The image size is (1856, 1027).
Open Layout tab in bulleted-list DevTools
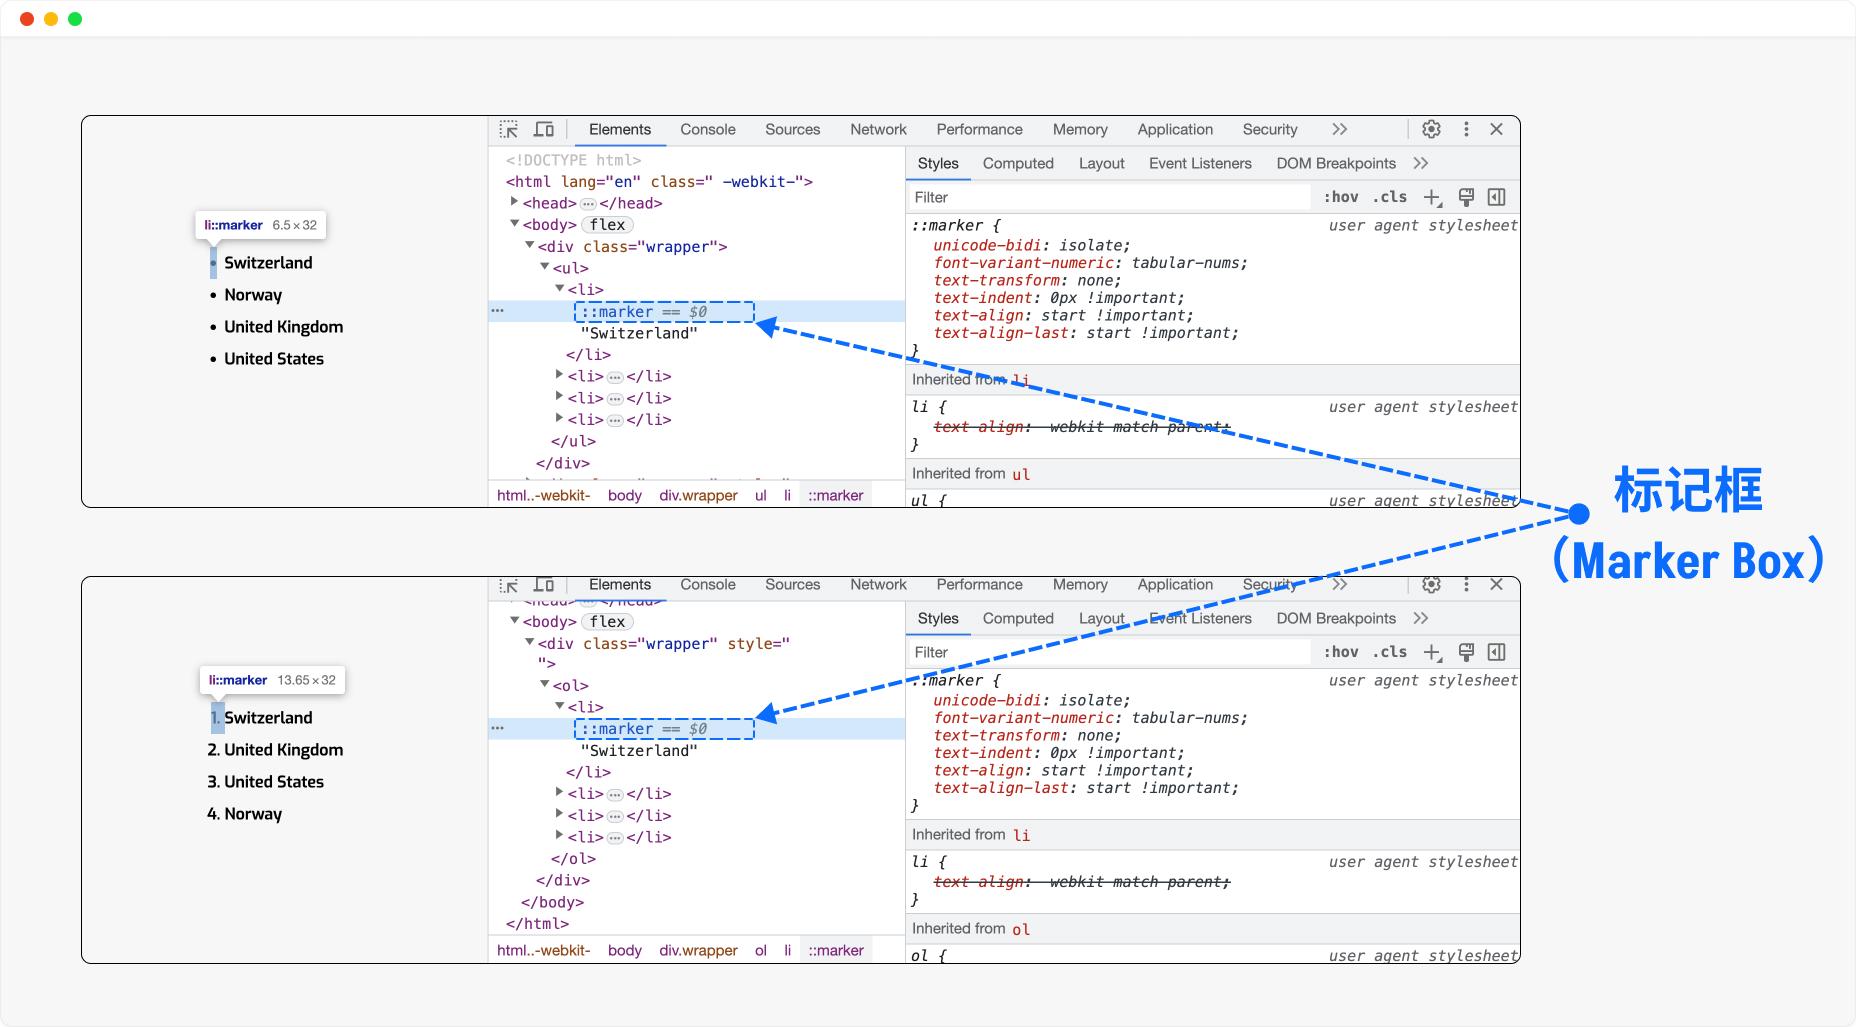(x=1102, y=164)
